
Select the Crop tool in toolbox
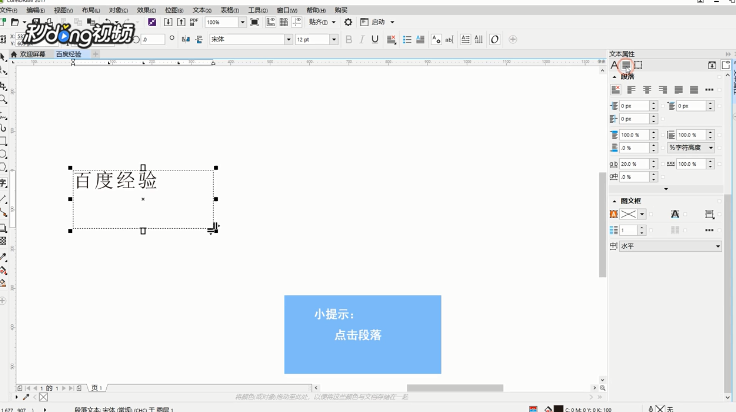3,86
